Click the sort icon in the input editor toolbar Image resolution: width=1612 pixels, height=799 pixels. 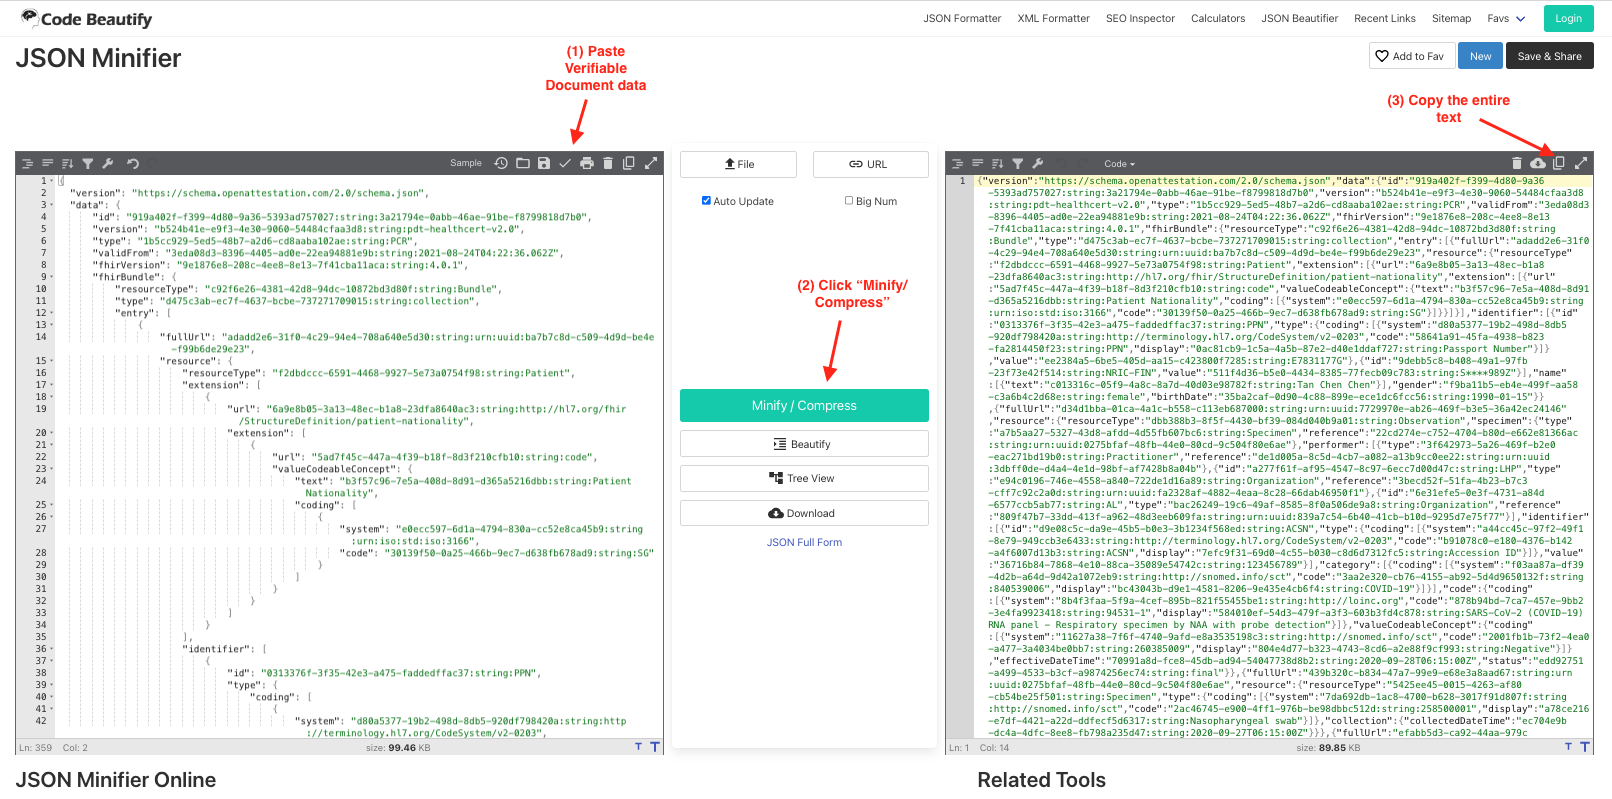pos(67,163)
